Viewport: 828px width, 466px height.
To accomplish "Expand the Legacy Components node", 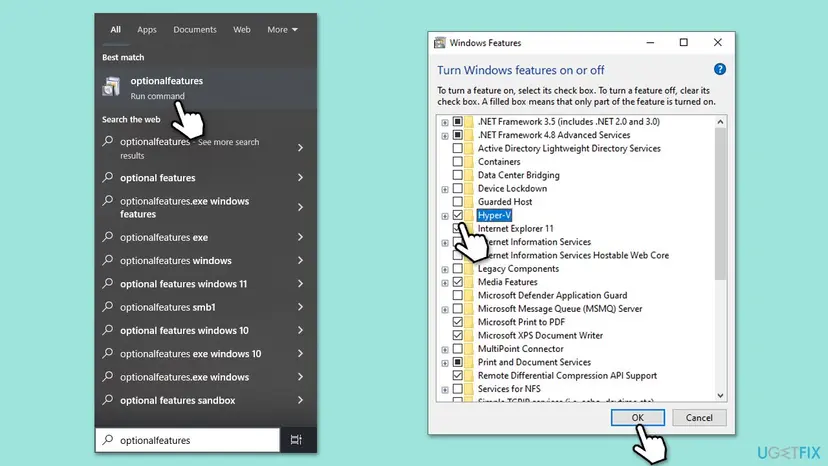I will [x=445, y=269].
